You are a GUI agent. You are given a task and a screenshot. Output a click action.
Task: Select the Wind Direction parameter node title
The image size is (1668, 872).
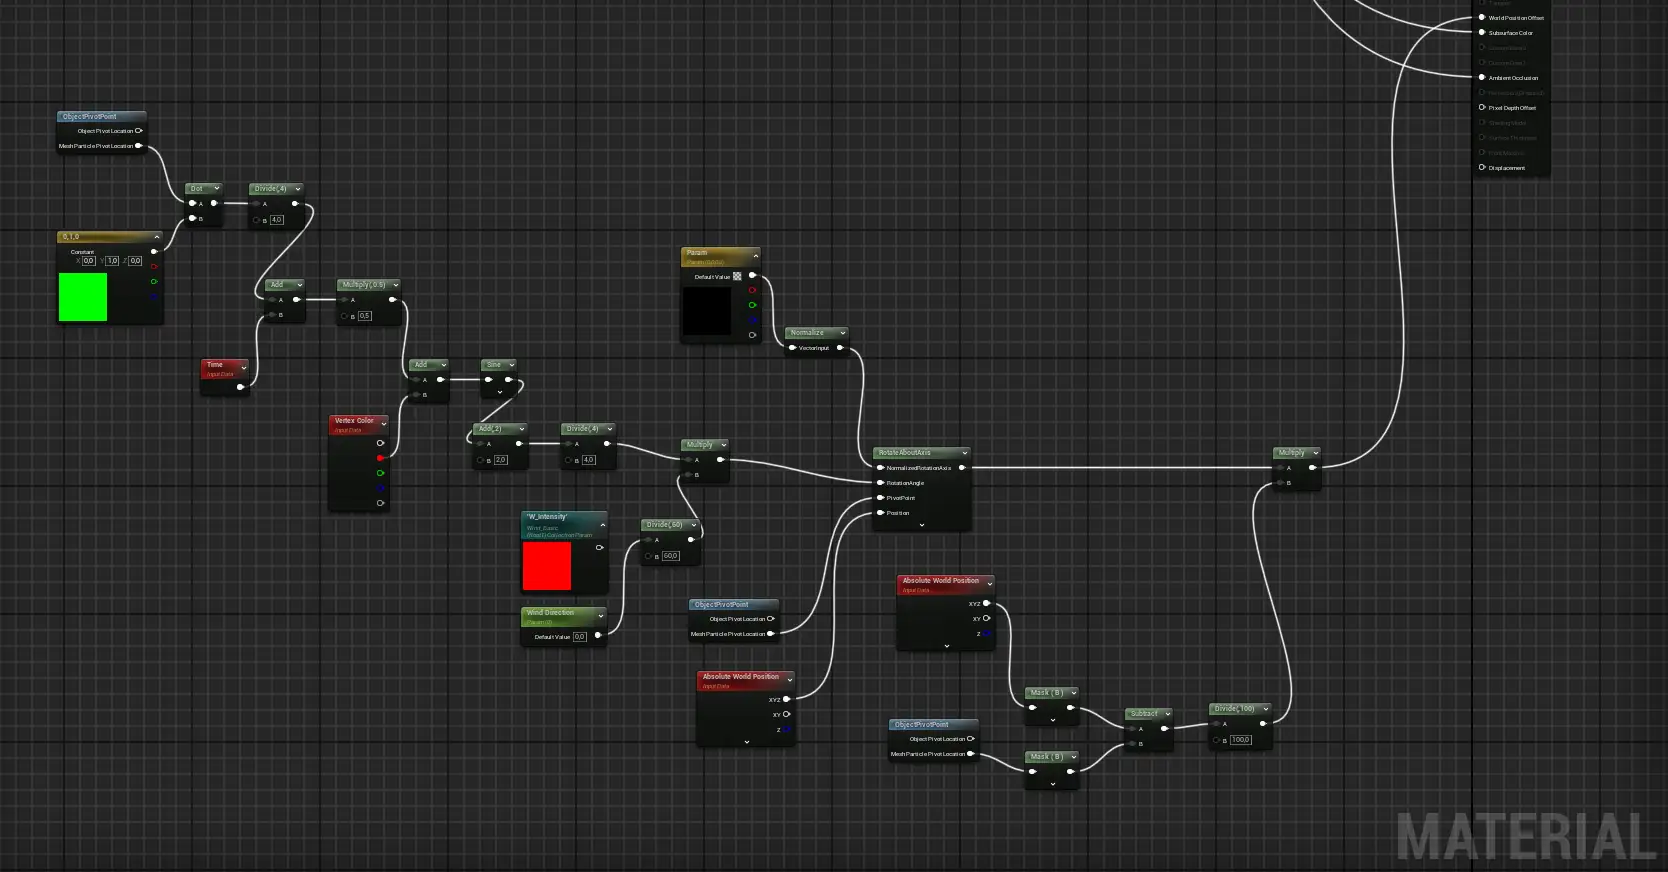pyautogui.click(x=551, y=613)
